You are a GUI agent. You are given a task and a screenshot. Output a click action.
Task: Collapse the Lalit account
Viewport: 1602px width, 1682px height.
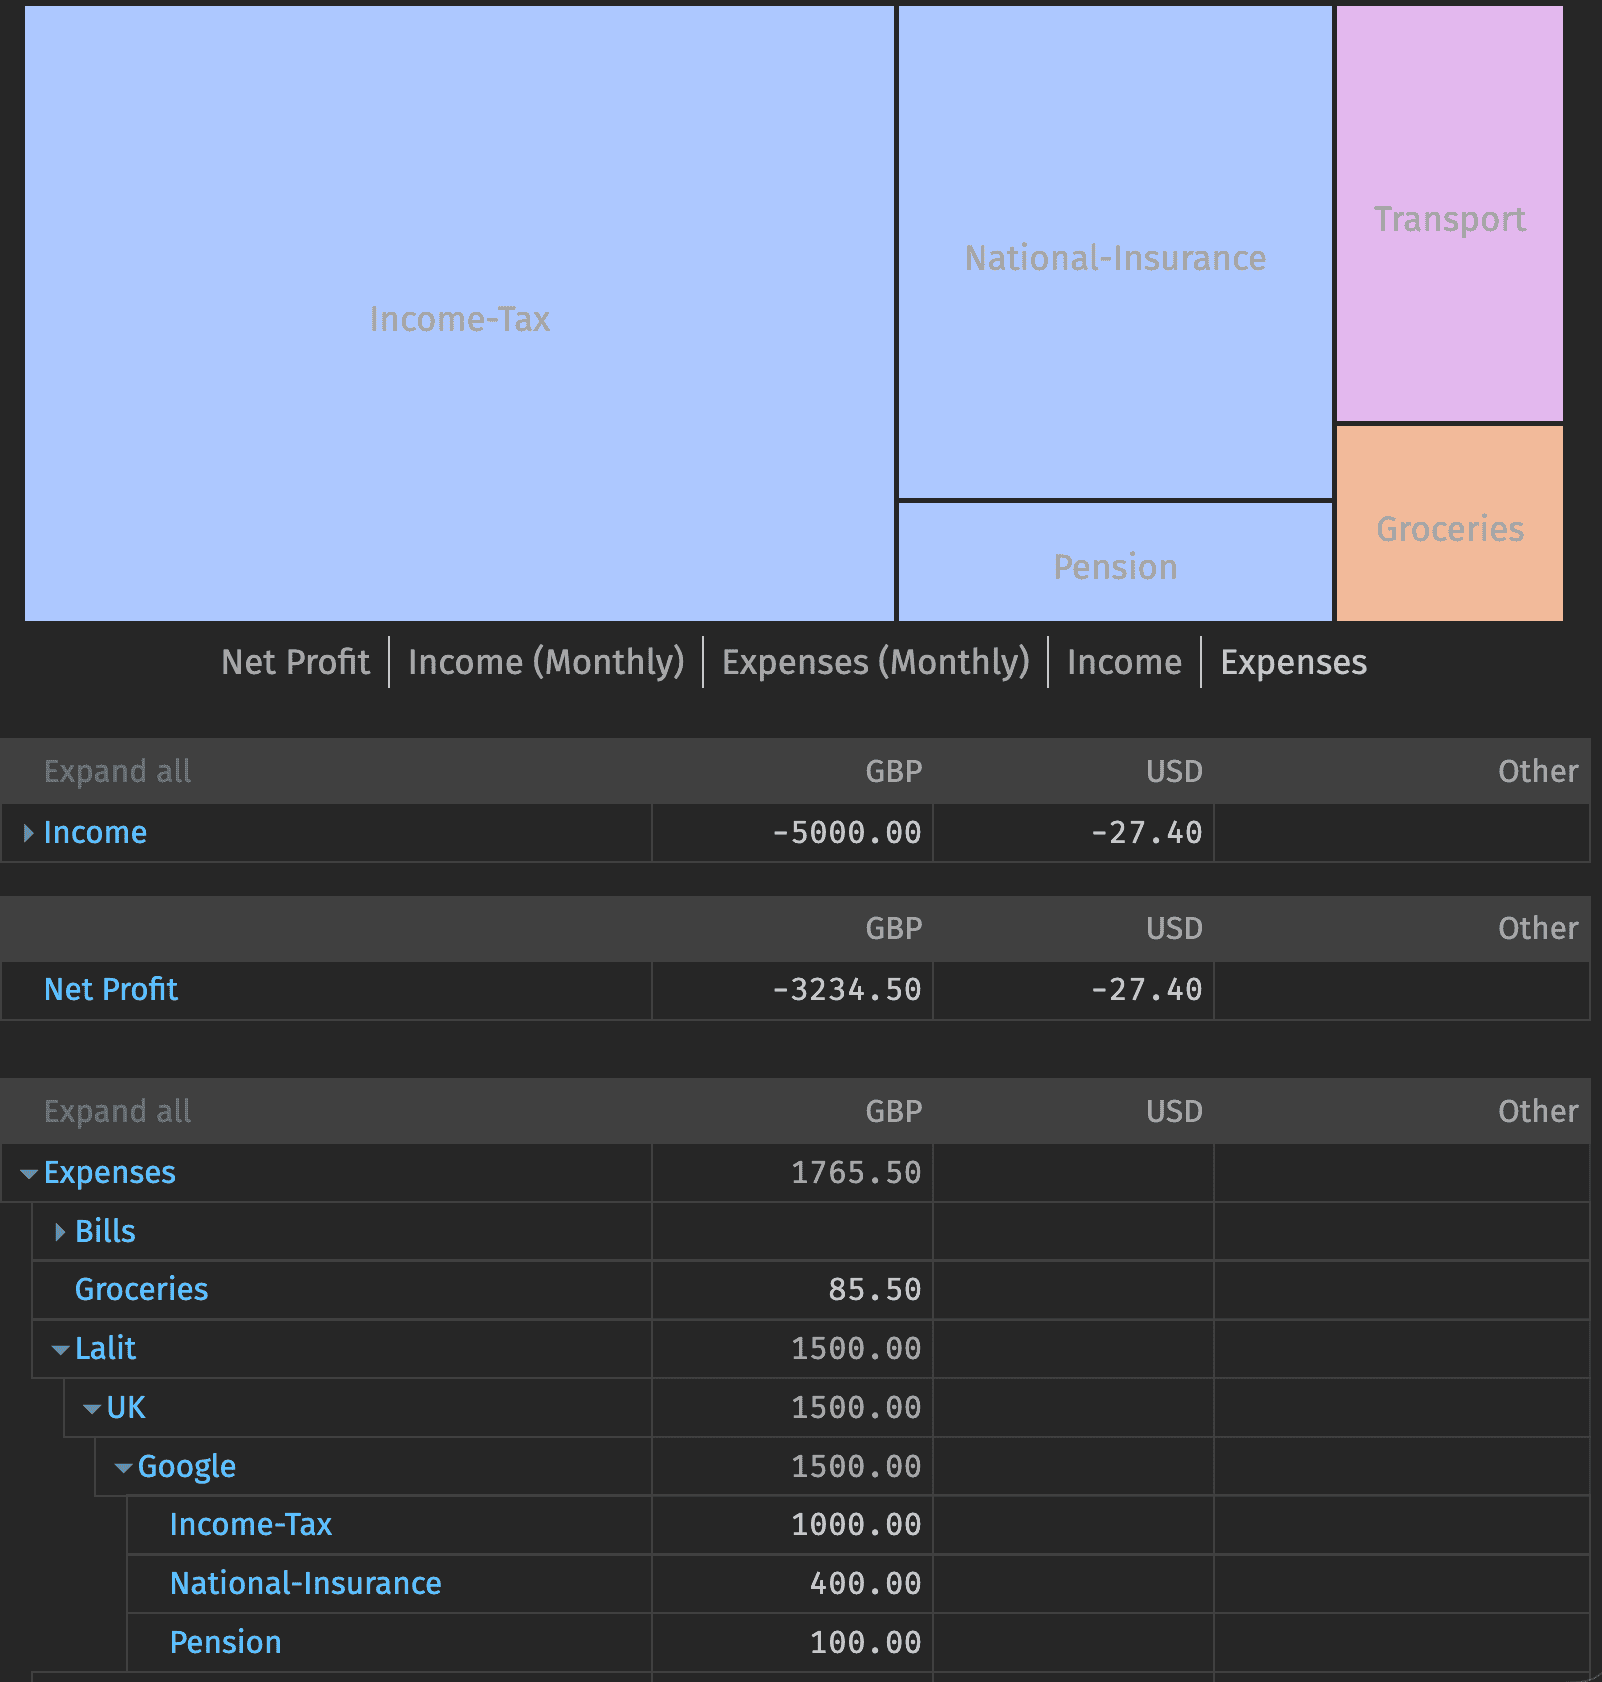tap(59, 1348)
